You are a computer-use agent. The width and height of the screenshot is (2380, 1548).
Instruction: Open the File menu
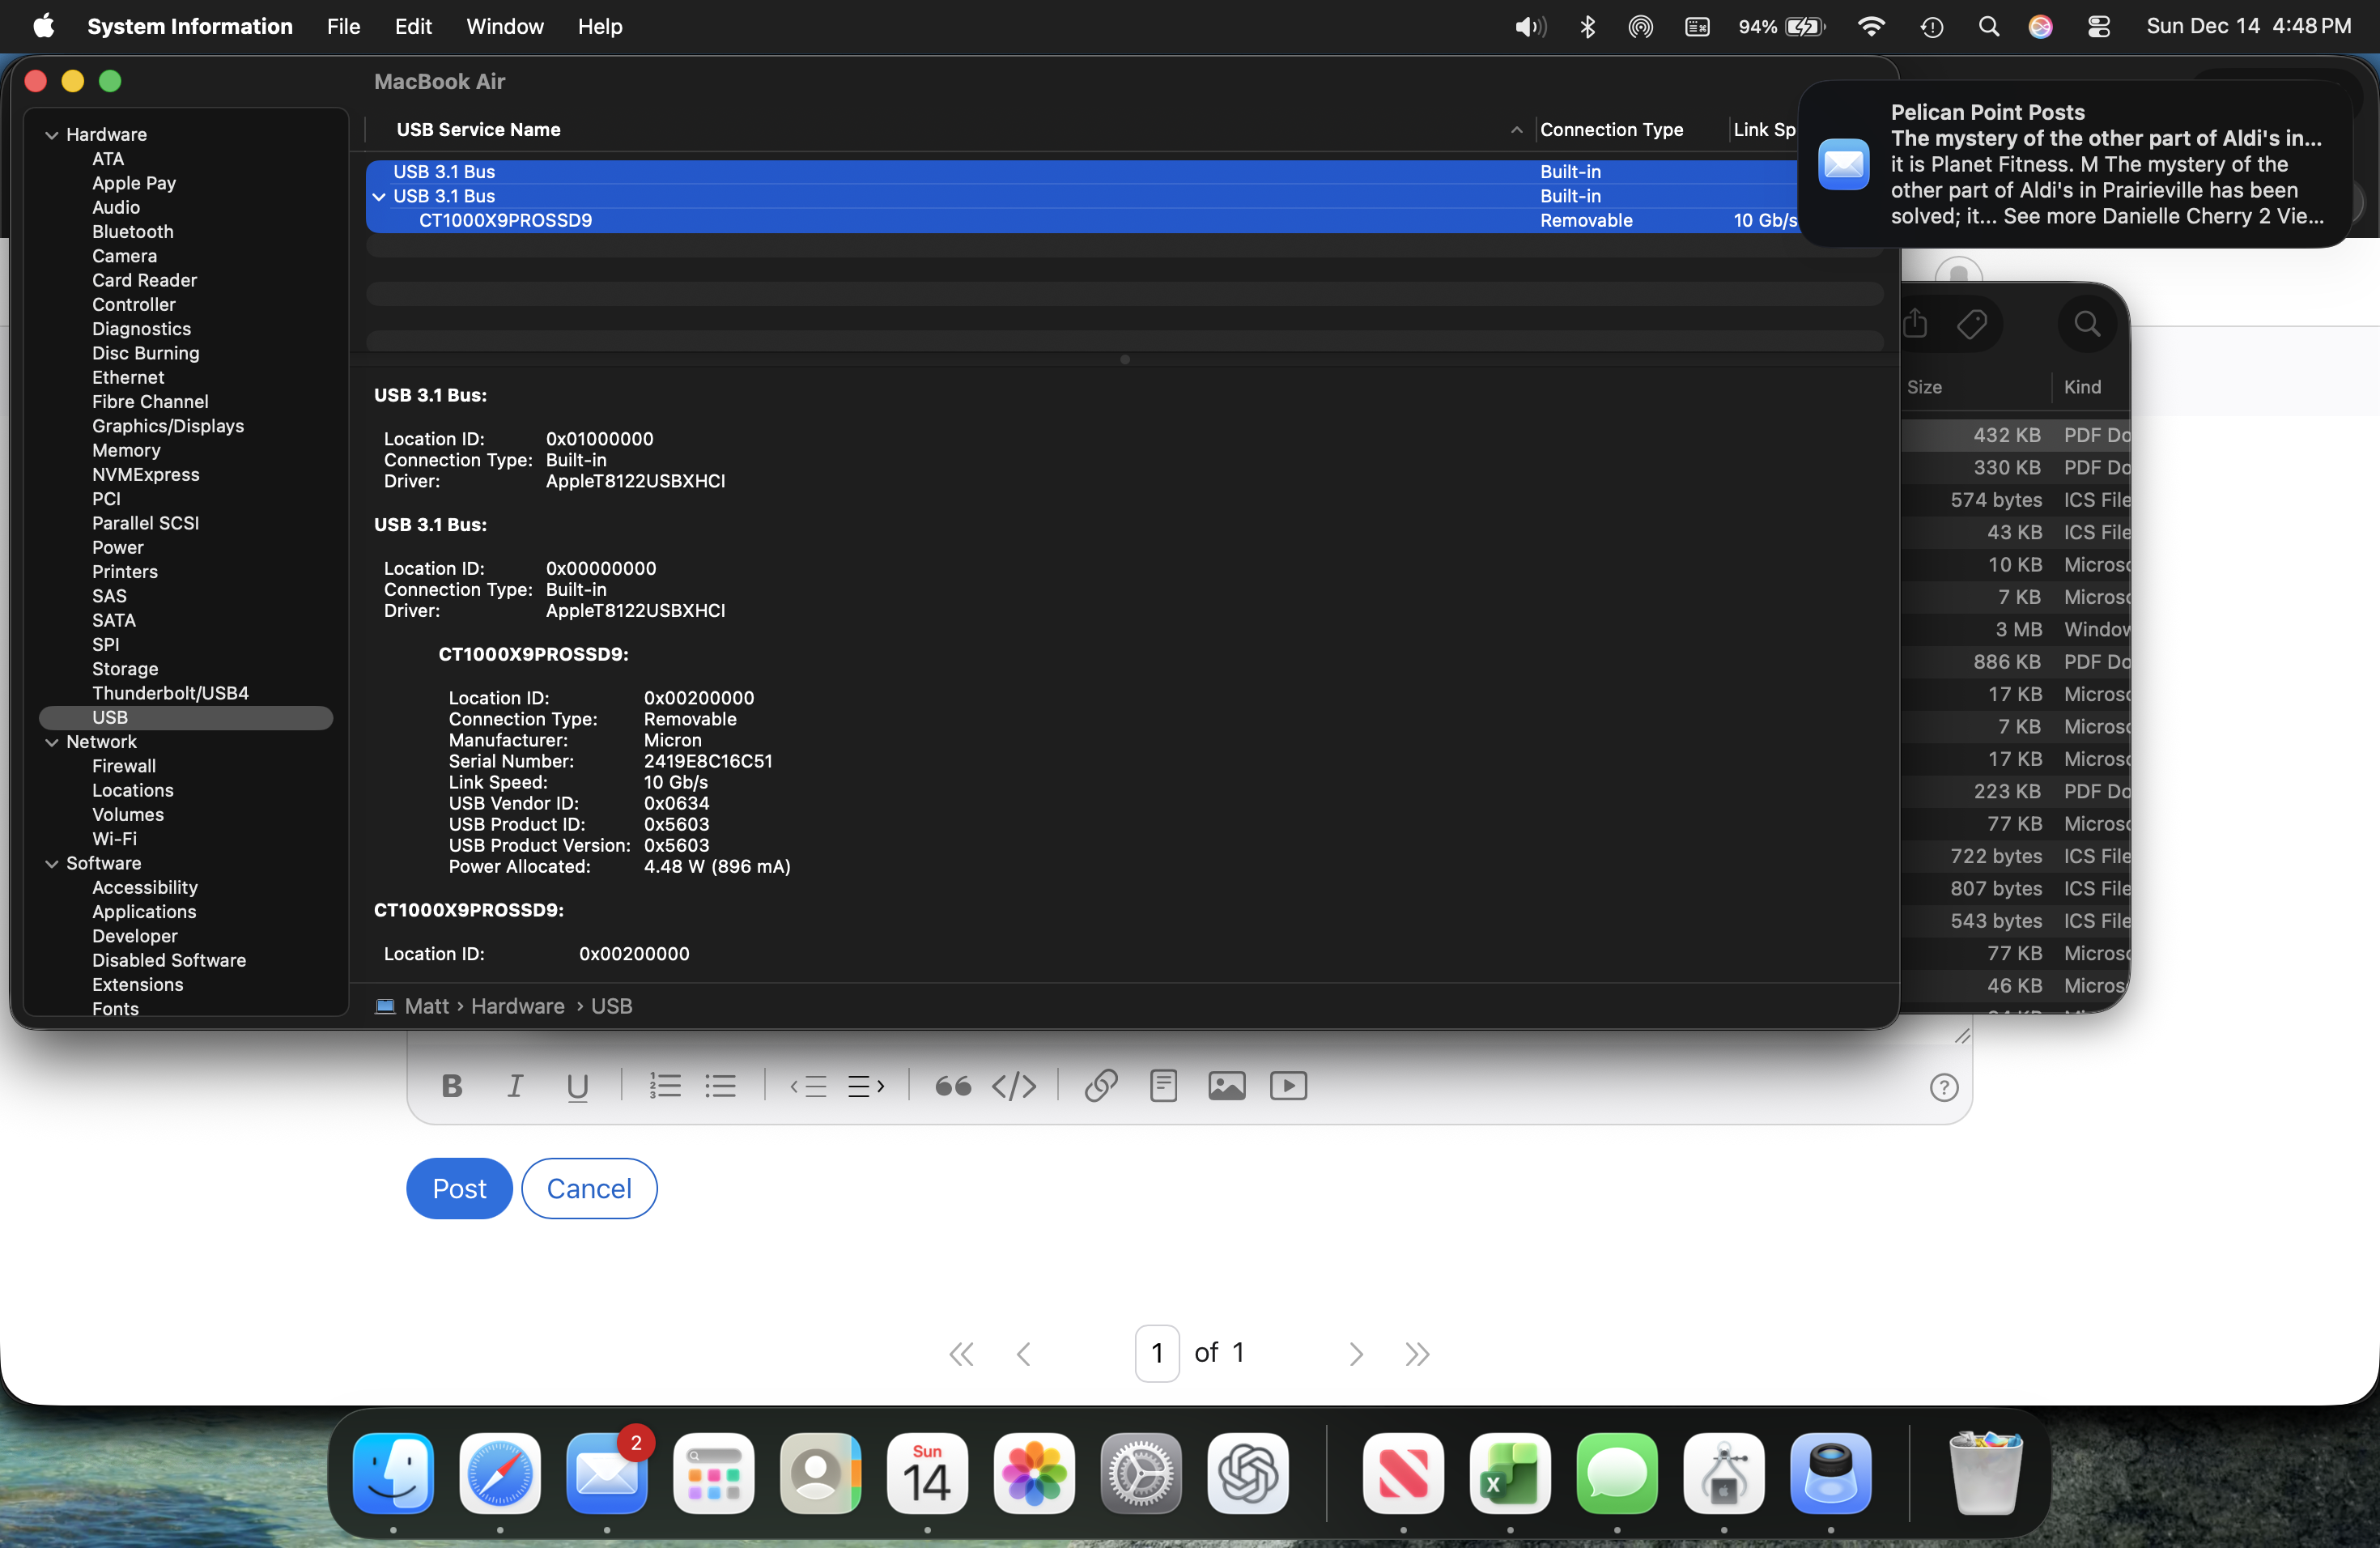(343, 27)
